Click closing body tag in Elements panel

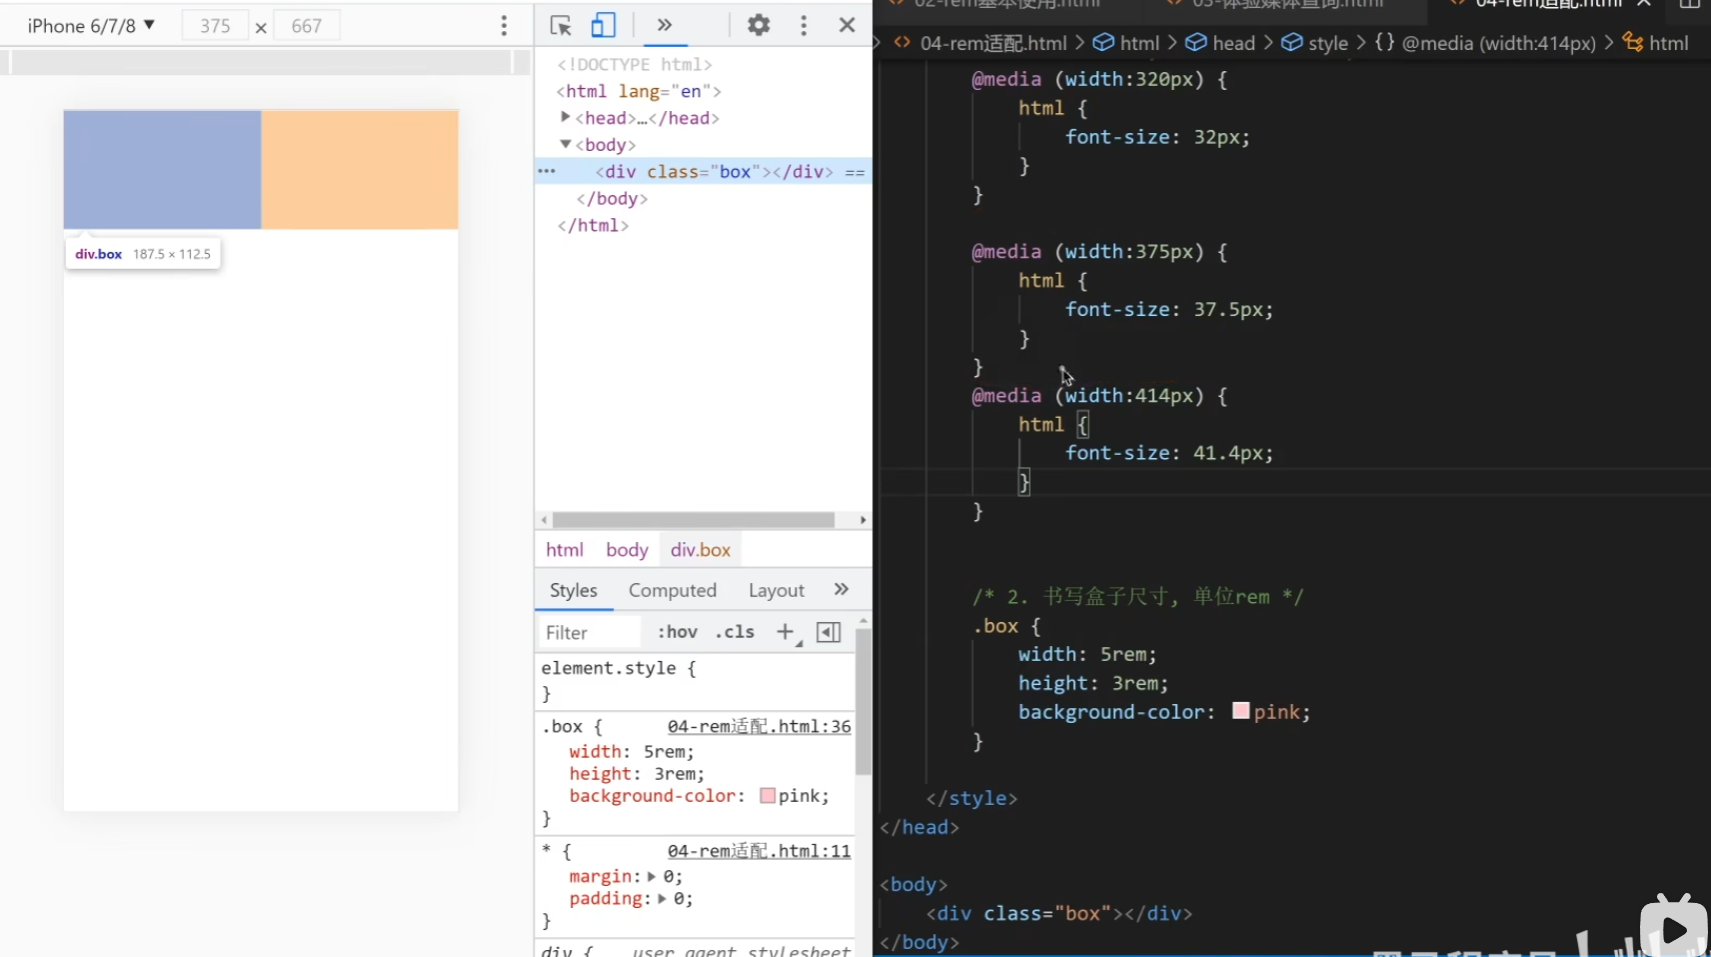click(x=612, y=199)
